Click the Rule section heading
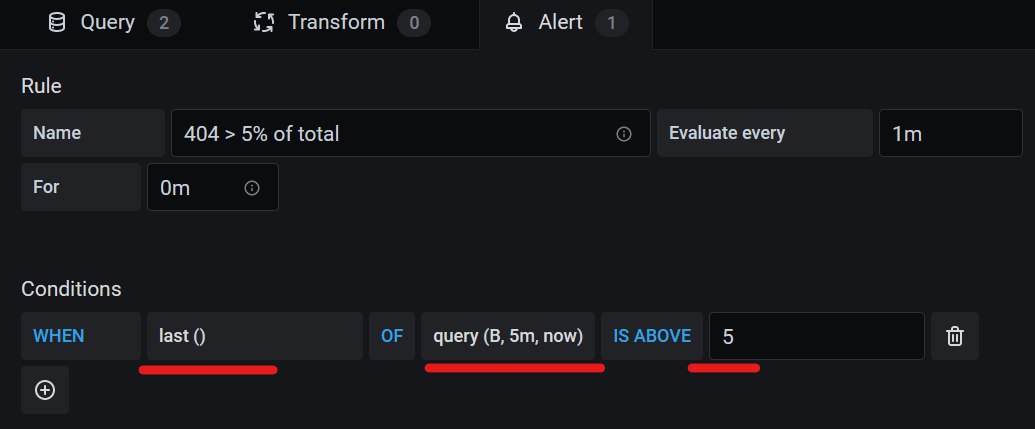The width and height of the screenshot is (1035, 429). point(42,86)
